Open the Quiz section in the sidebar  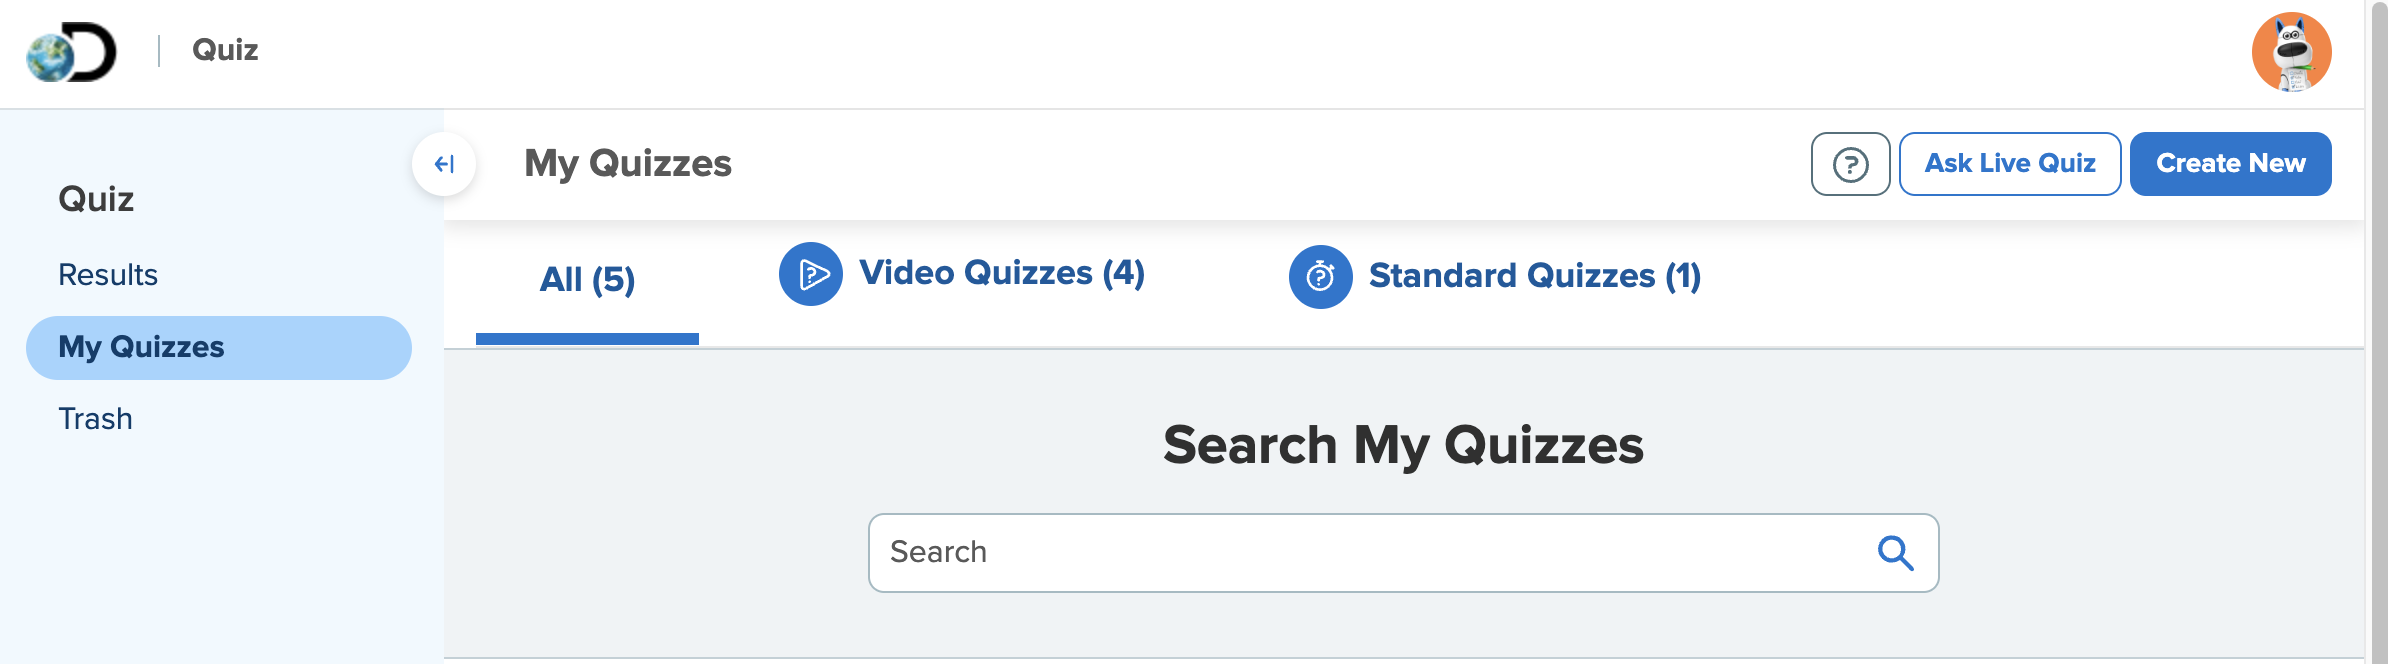point(95,198)
